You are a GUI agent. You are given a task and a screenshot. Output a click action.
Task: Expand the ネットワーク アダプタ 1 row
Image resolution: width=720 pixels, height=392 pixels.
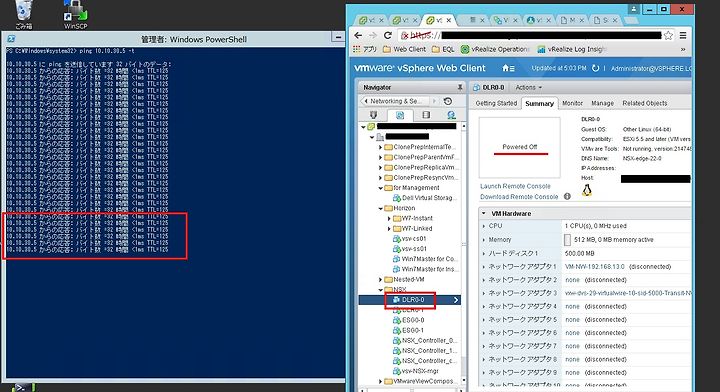[484, 267]
